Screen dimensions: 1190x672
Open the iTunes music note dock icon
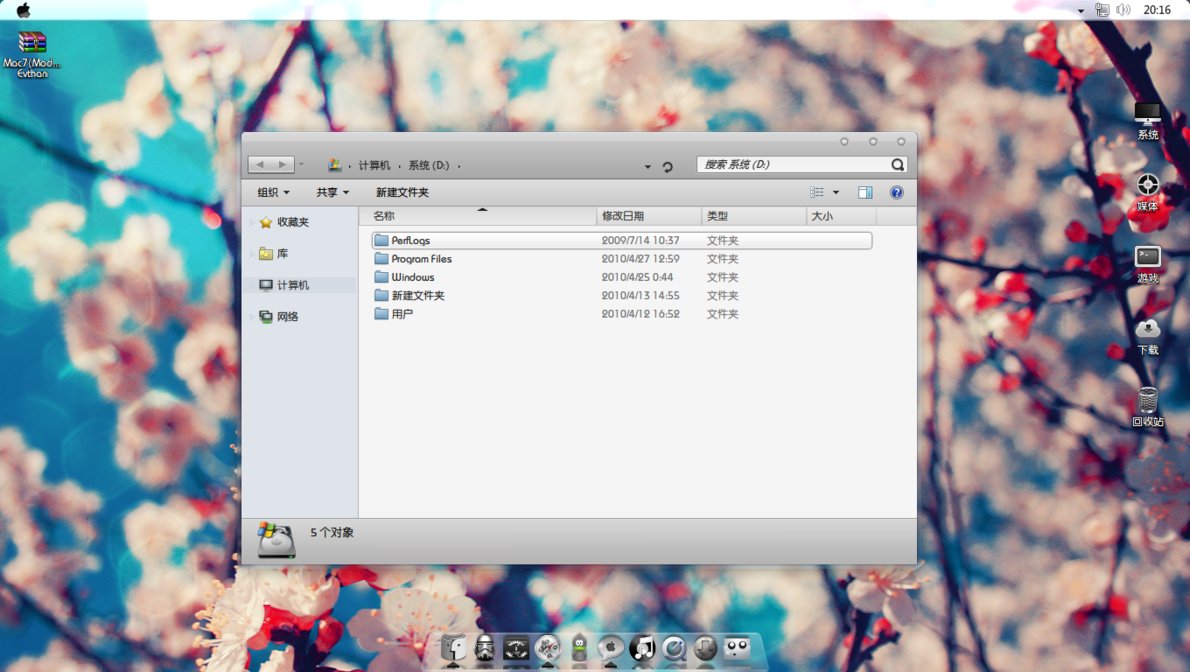642,648
